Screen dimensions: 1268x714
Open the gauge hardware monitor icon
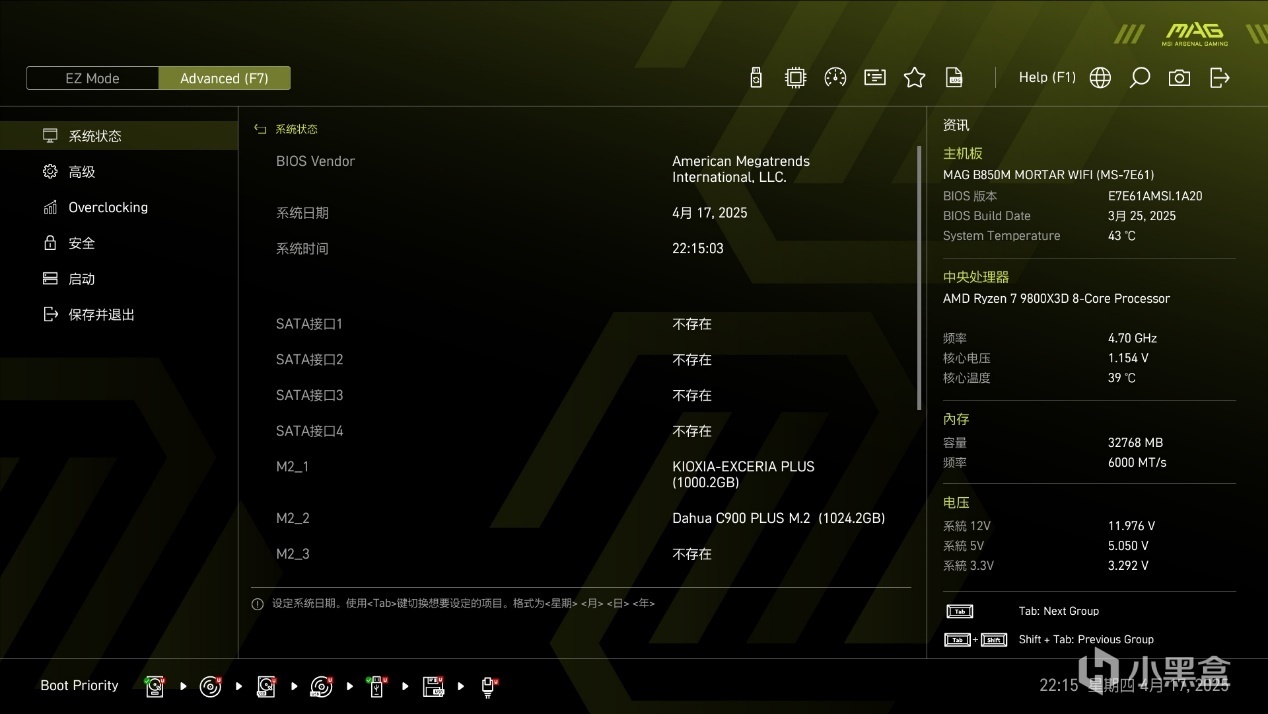coord(835,77)
